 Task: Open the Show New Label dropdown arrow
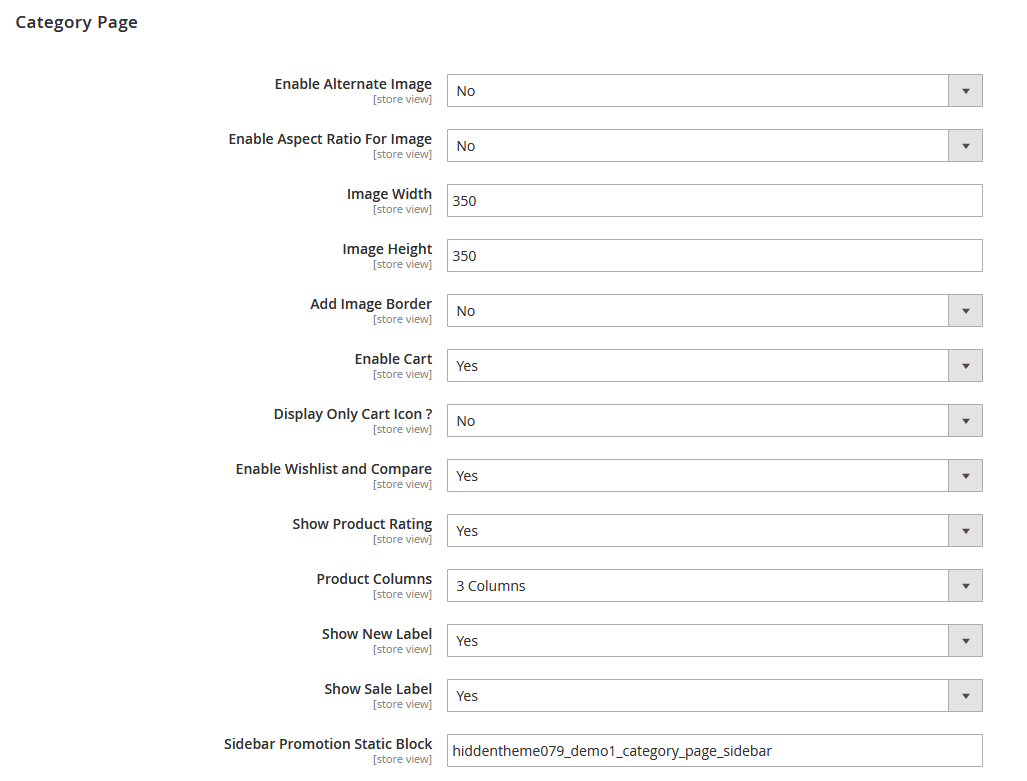964,640
